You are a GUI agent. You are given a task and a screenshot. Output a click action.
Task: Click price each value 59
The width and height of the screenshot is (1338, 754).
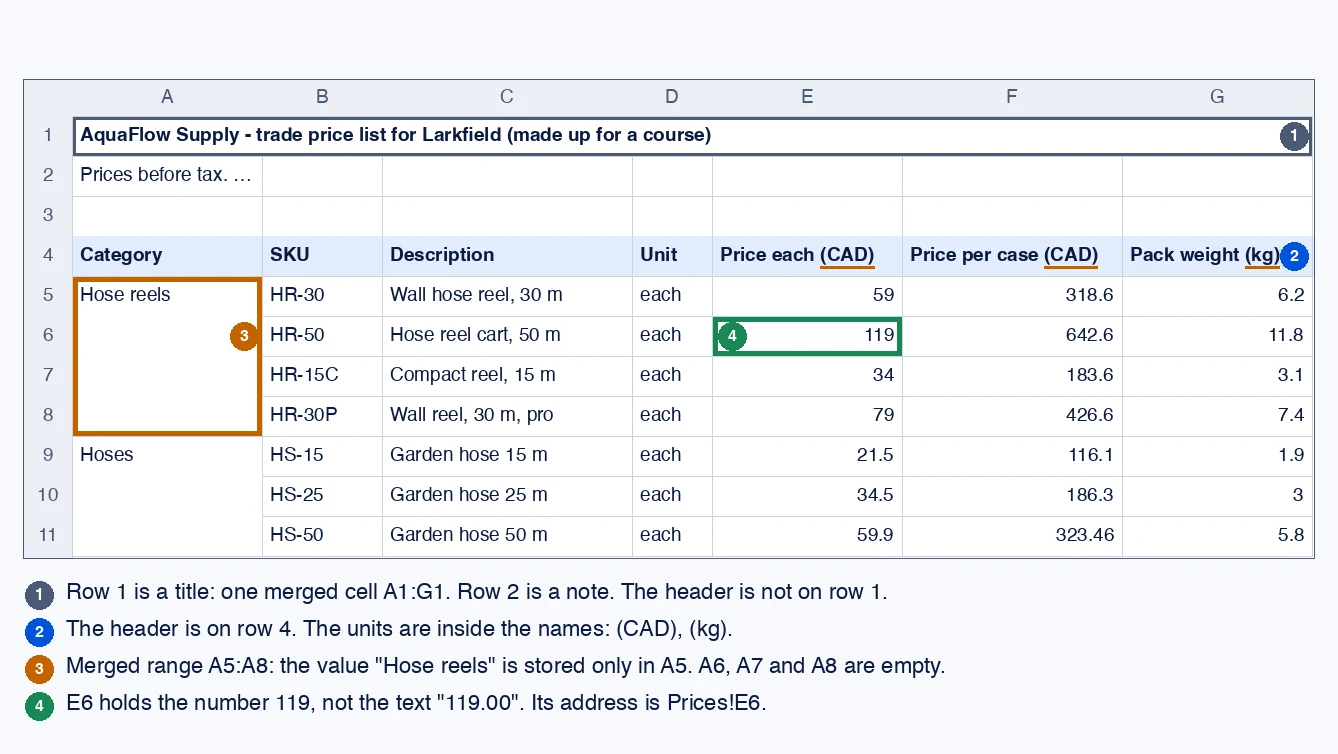807,296
